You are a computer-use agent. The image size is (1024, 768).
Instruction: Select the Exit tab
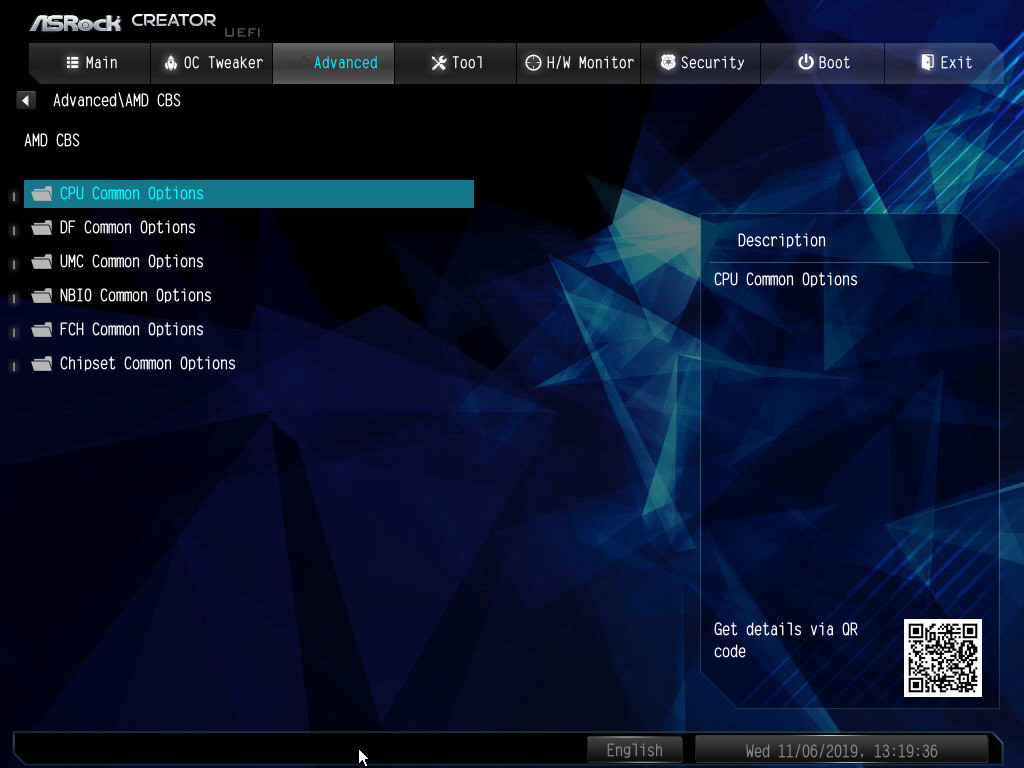(x=945, y=63)
